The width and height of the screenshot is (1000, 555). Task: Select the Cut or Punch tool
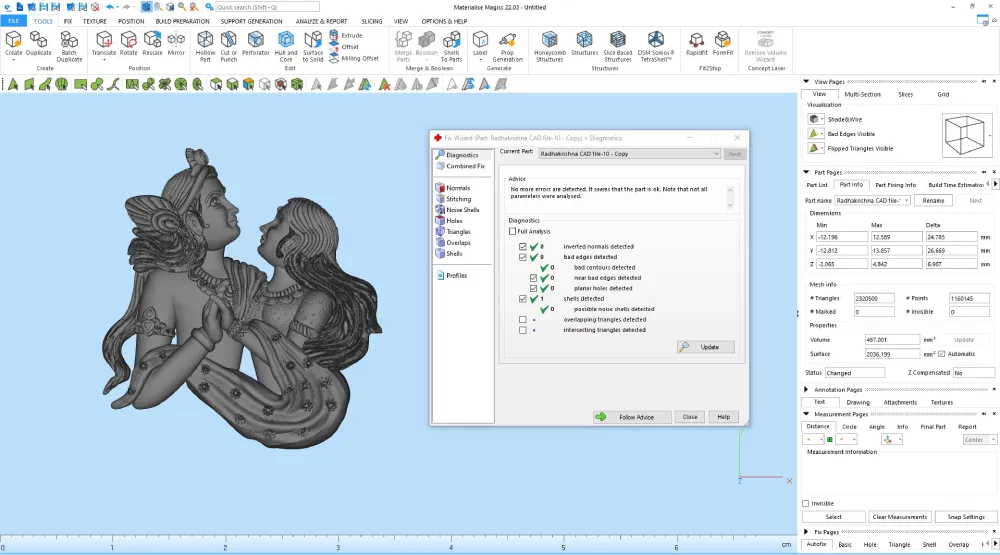coord(228,47)
